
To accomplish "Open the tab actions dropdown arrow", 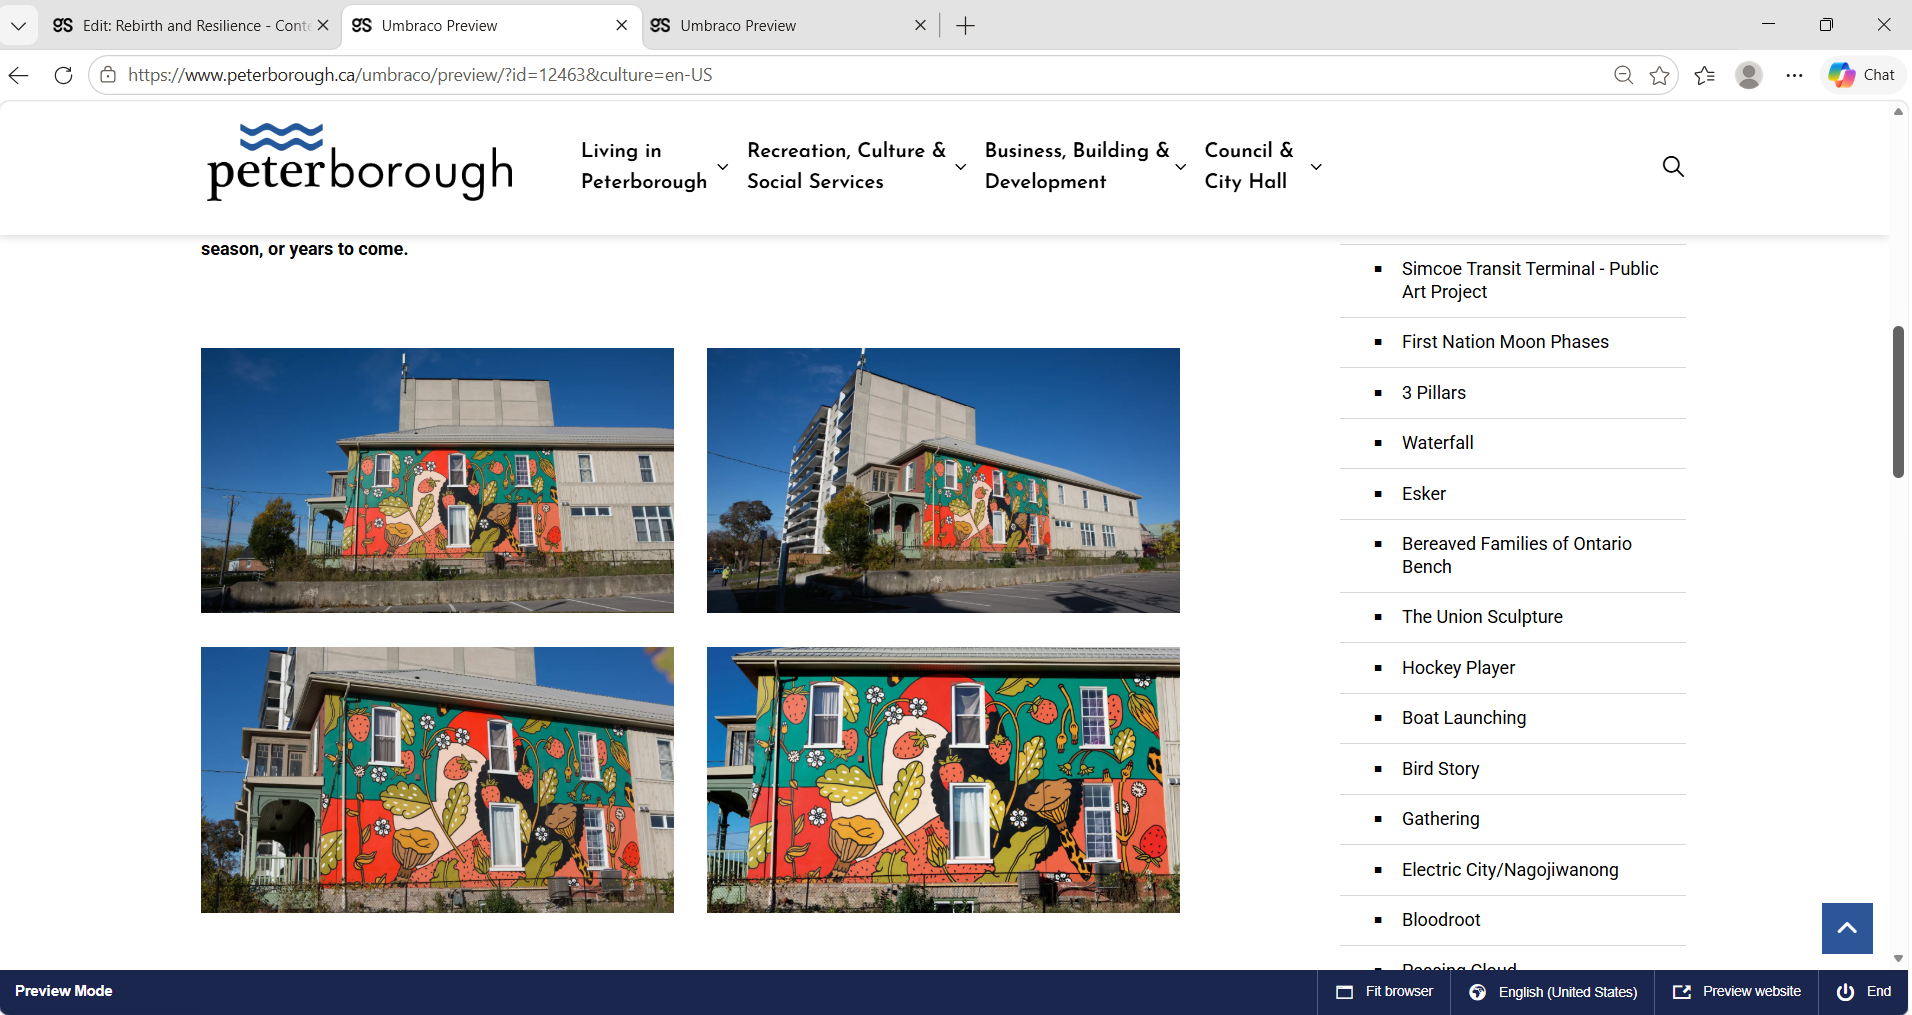I will [x=18, y=26].
